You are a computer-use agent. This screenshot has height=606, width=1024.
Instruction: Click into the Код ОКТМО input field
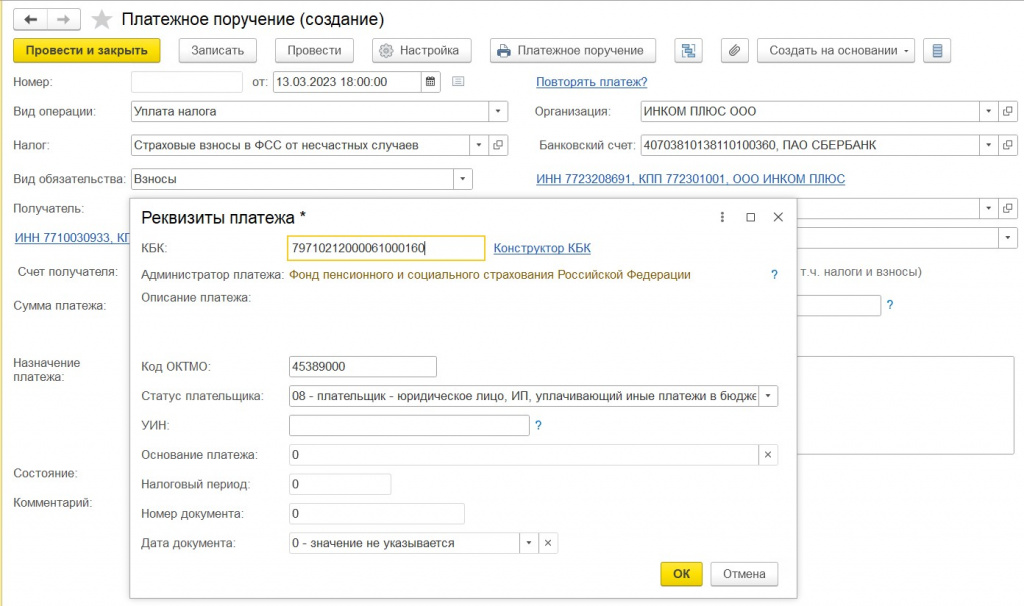(x=362, y=366)
